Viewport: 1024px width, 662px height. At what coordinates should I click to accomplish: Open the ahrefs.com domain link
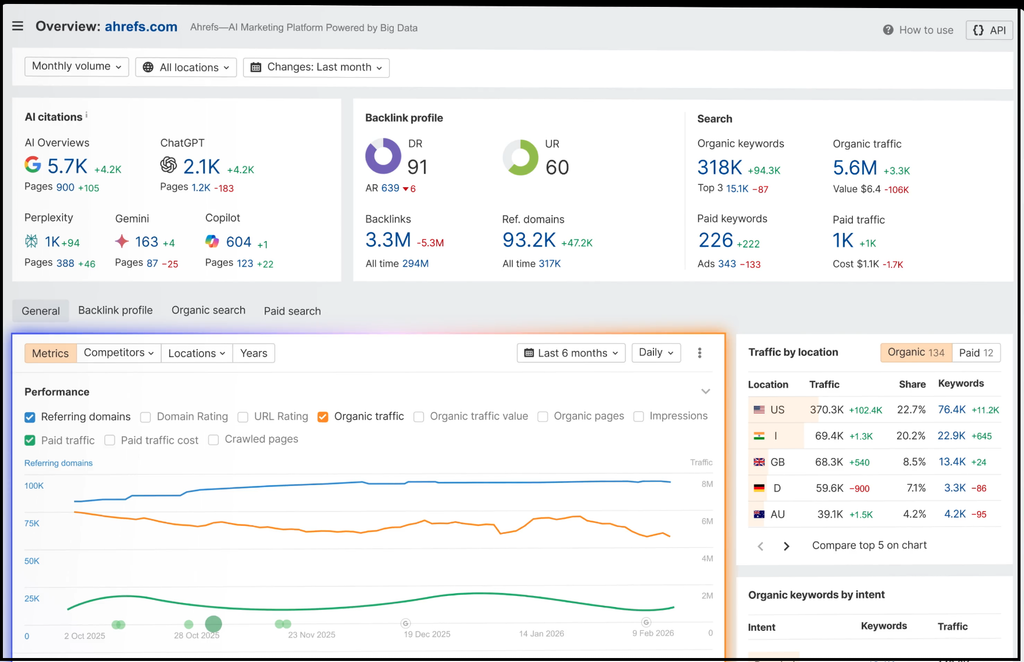141,27
